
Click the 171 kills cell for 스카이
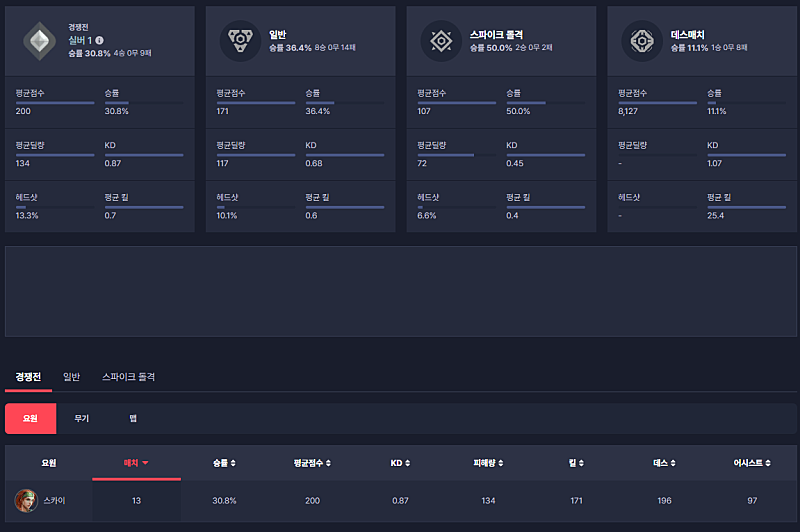coord(577,500)
